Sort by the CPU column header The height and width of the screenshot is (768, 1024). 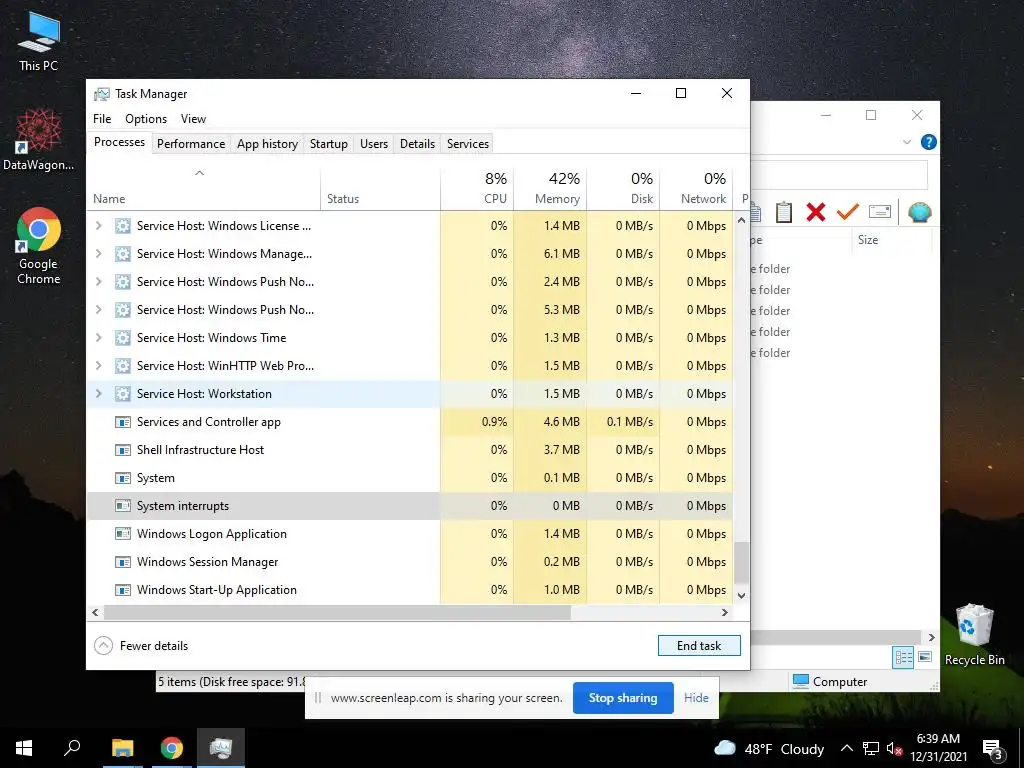point(477,189)
